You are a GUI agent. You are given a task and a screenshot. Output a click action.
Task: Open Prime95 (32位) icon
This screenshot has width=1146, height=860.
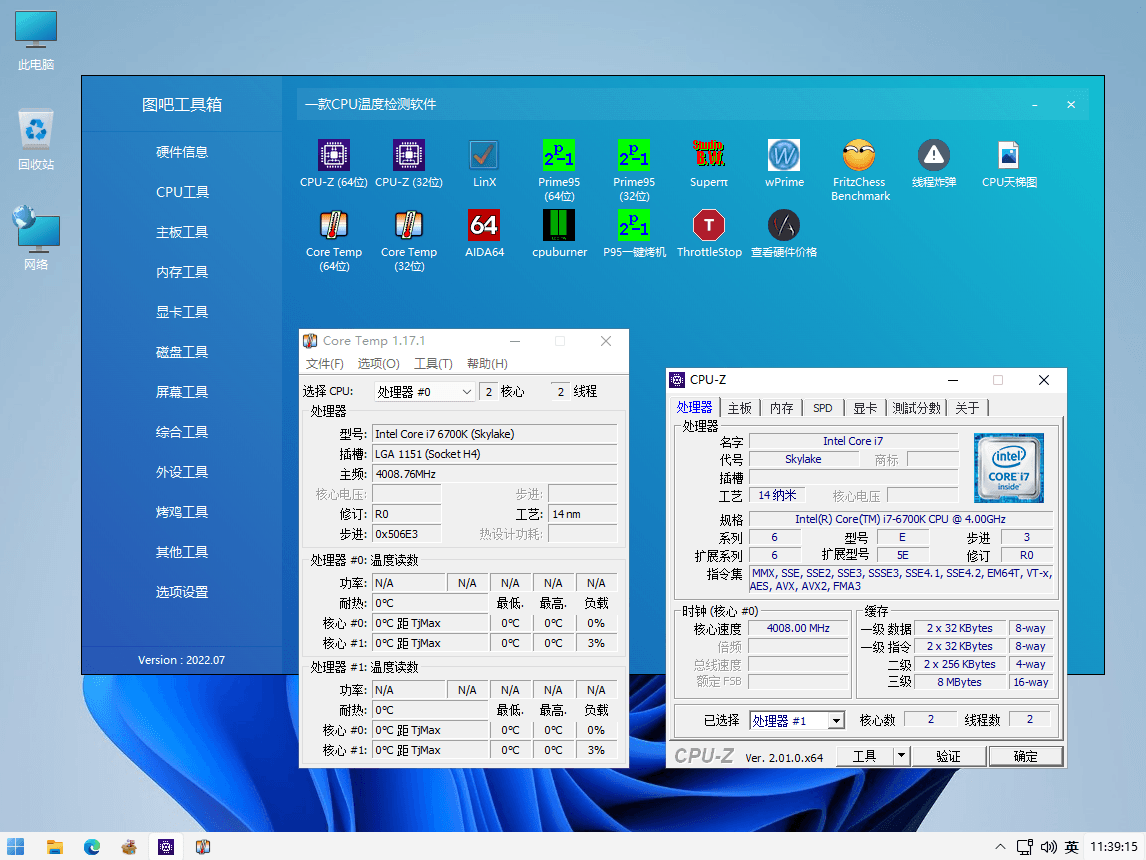coord(634,155)
